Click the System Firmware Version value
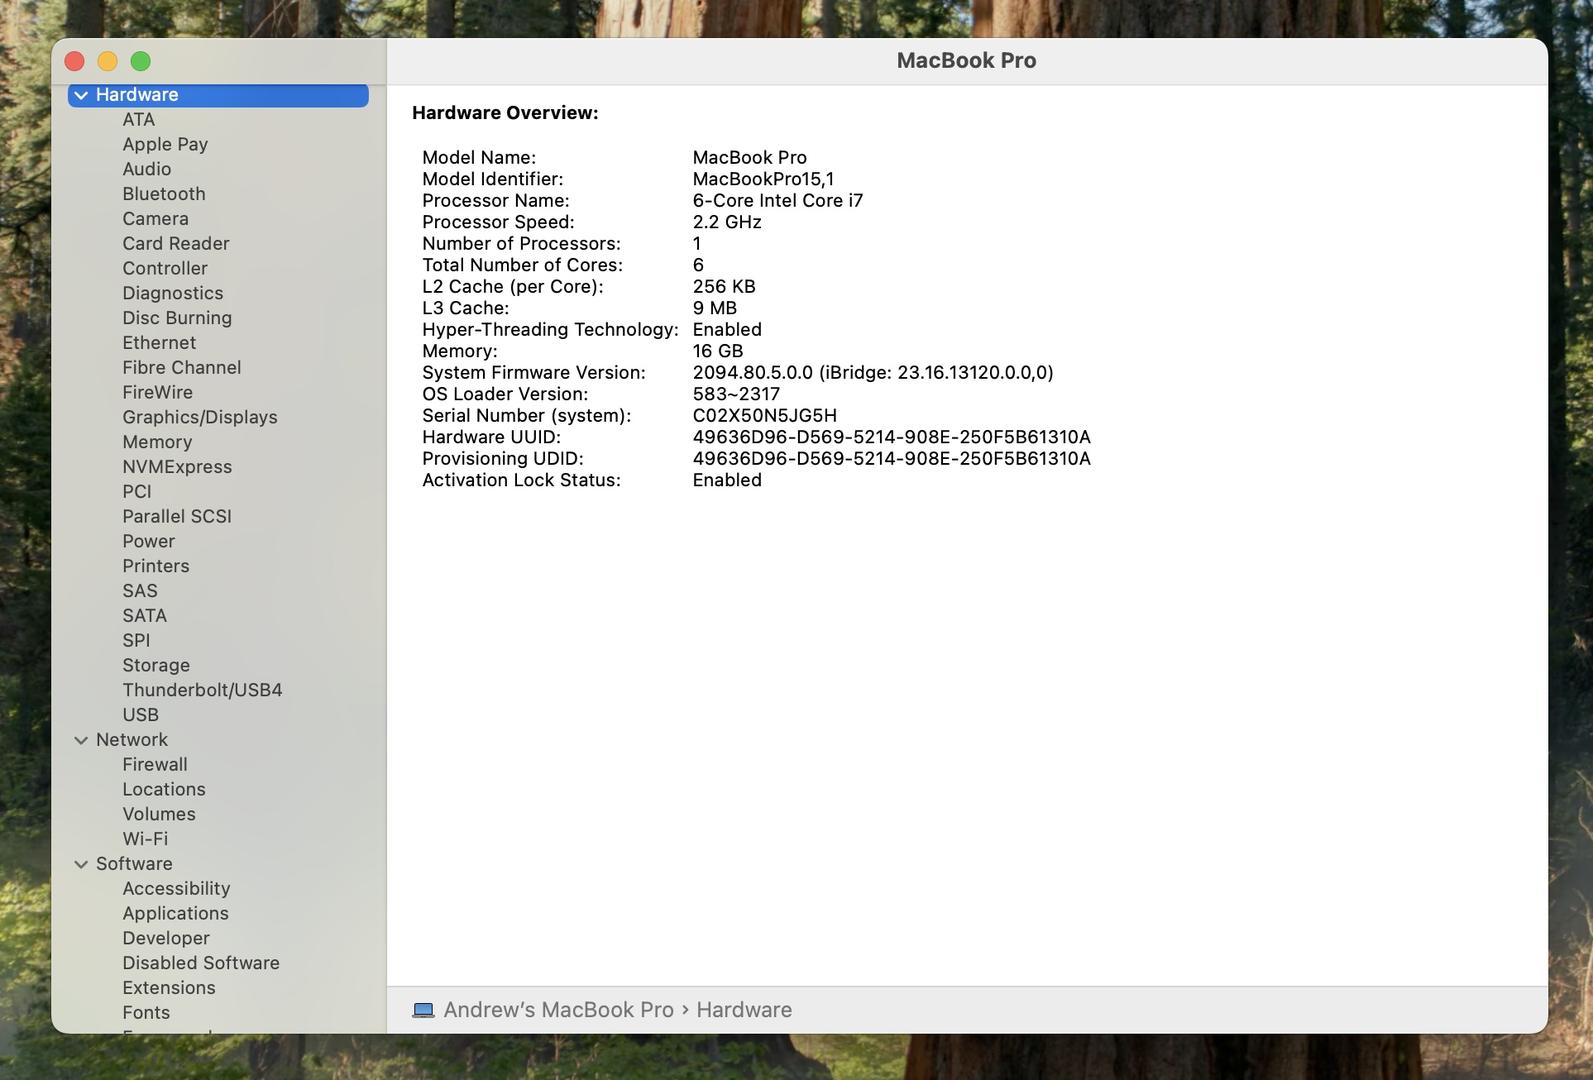The image size is (1593, 1080). click(x=873, y=373)
